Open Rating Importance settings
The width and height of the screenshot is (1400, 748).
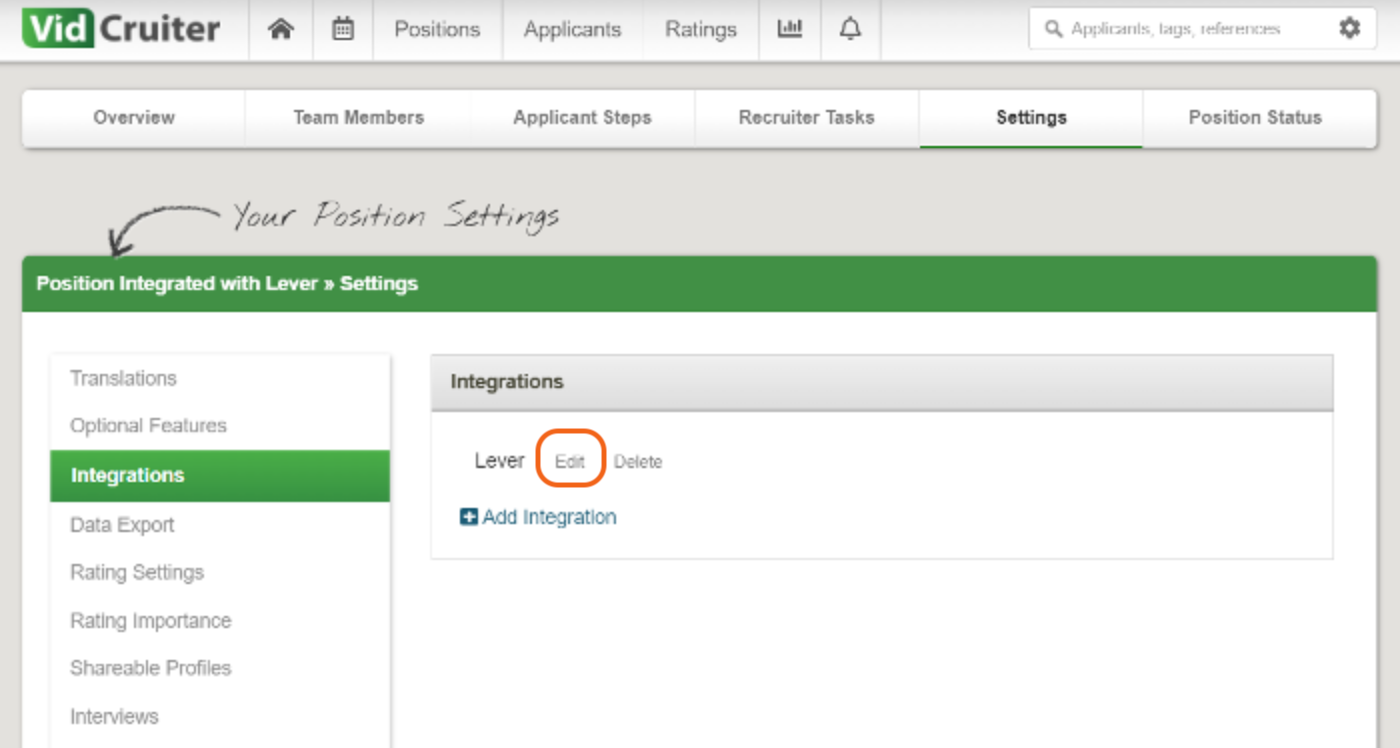click(x=150, y=620)
